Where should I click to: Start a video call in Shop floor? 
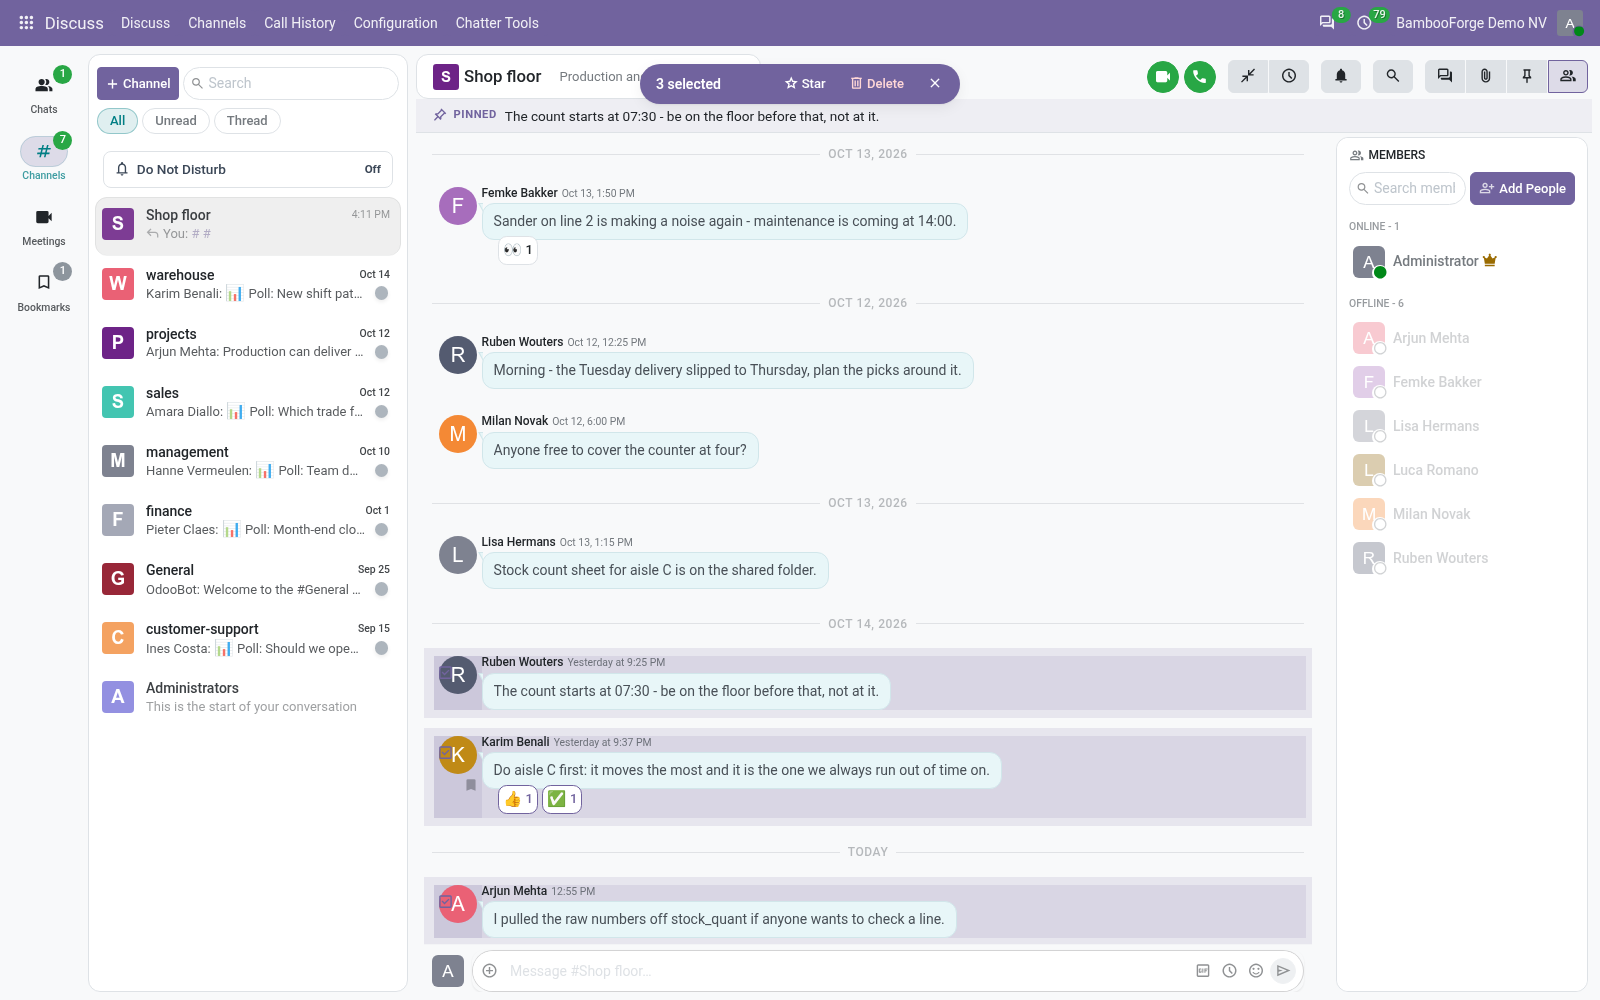tap(1162, 76)
